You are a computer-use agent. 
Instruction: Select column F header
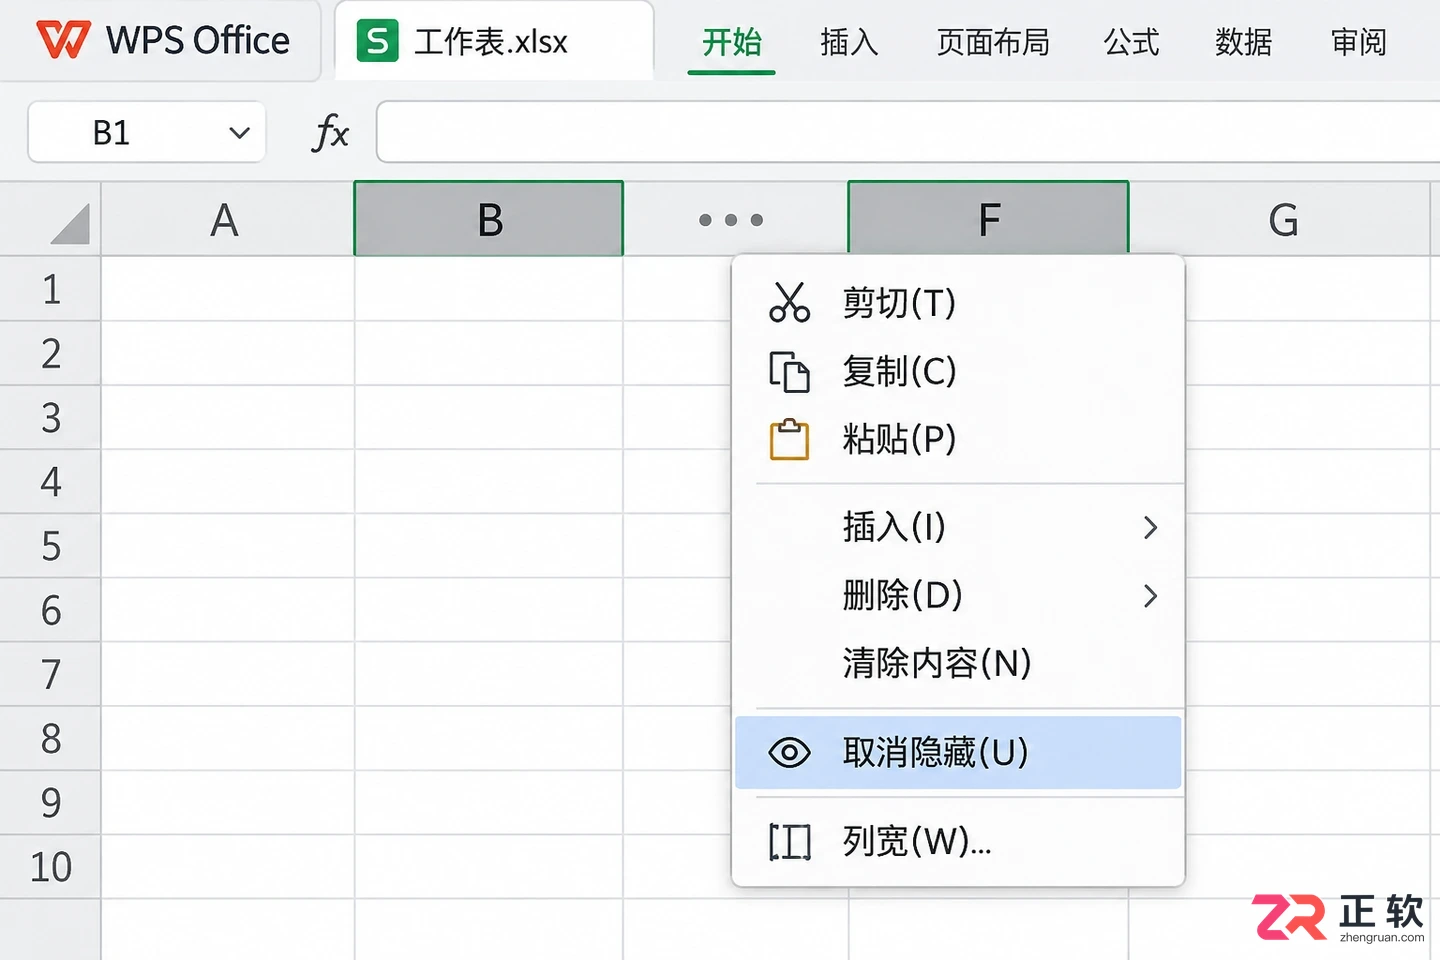click(x=989, y=219)
